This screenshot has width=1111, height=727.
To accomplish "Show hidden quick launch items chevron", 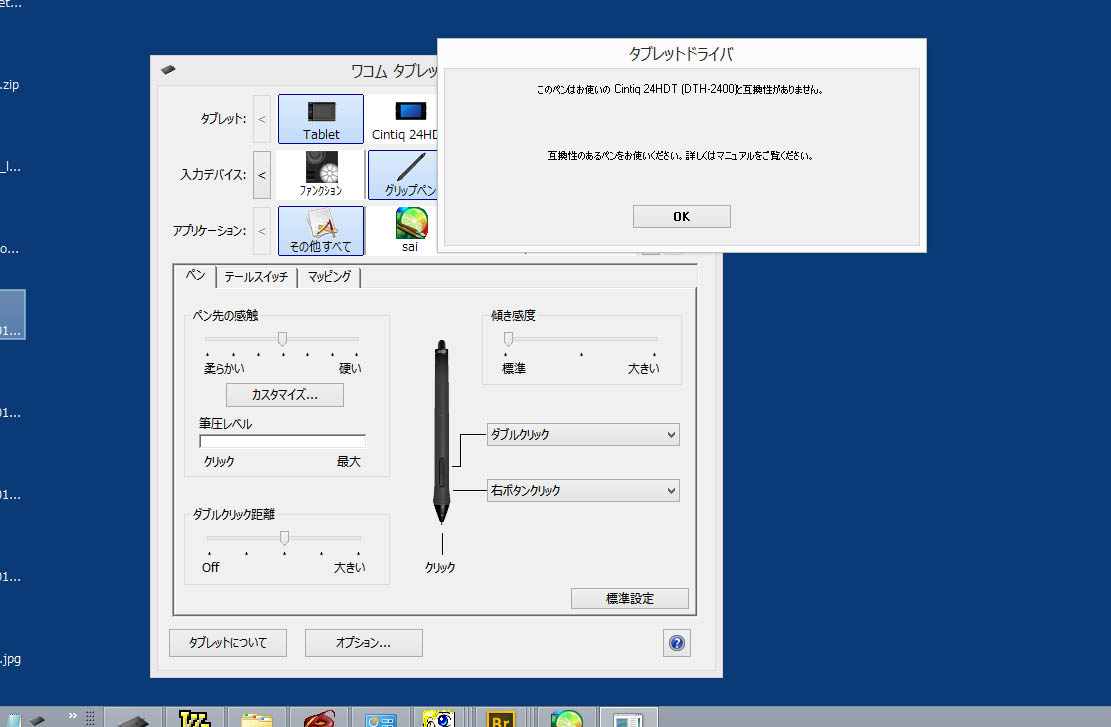I will [72, 716].
